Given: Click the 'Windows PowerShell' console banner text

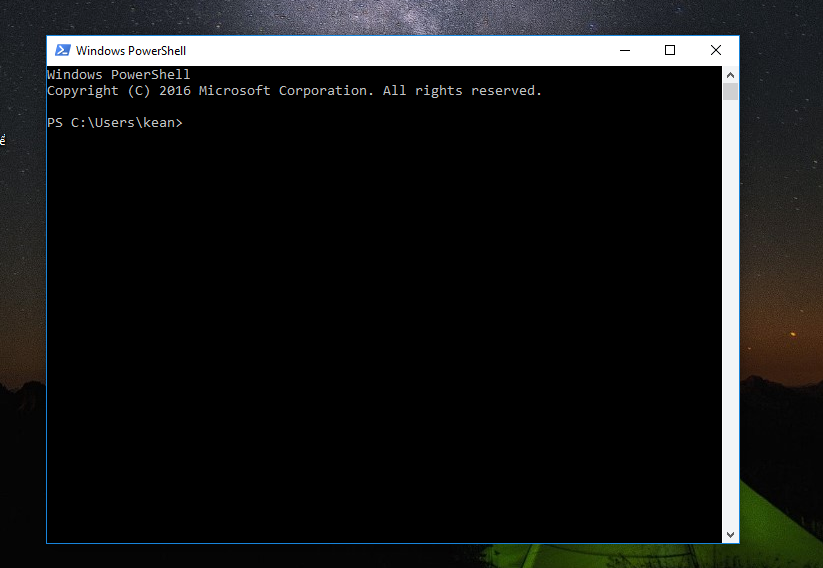Looking at the screenshot, I should (119, 75).
